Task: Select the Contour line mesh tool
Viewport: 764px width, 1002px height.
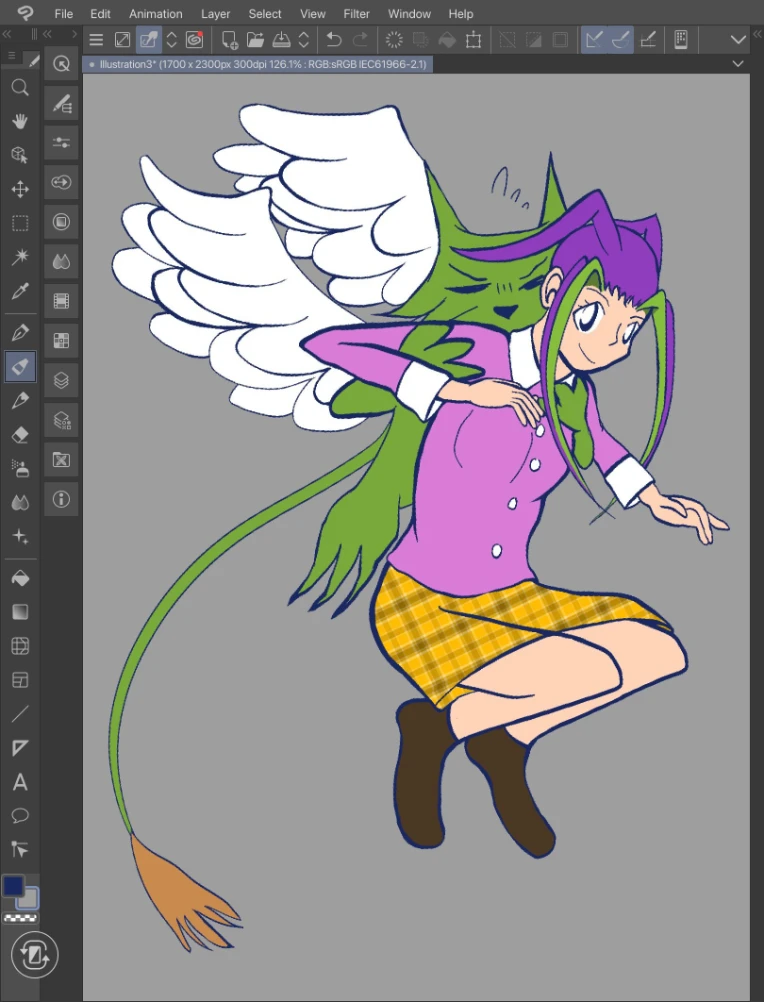Action: click(x=20, y=646)
